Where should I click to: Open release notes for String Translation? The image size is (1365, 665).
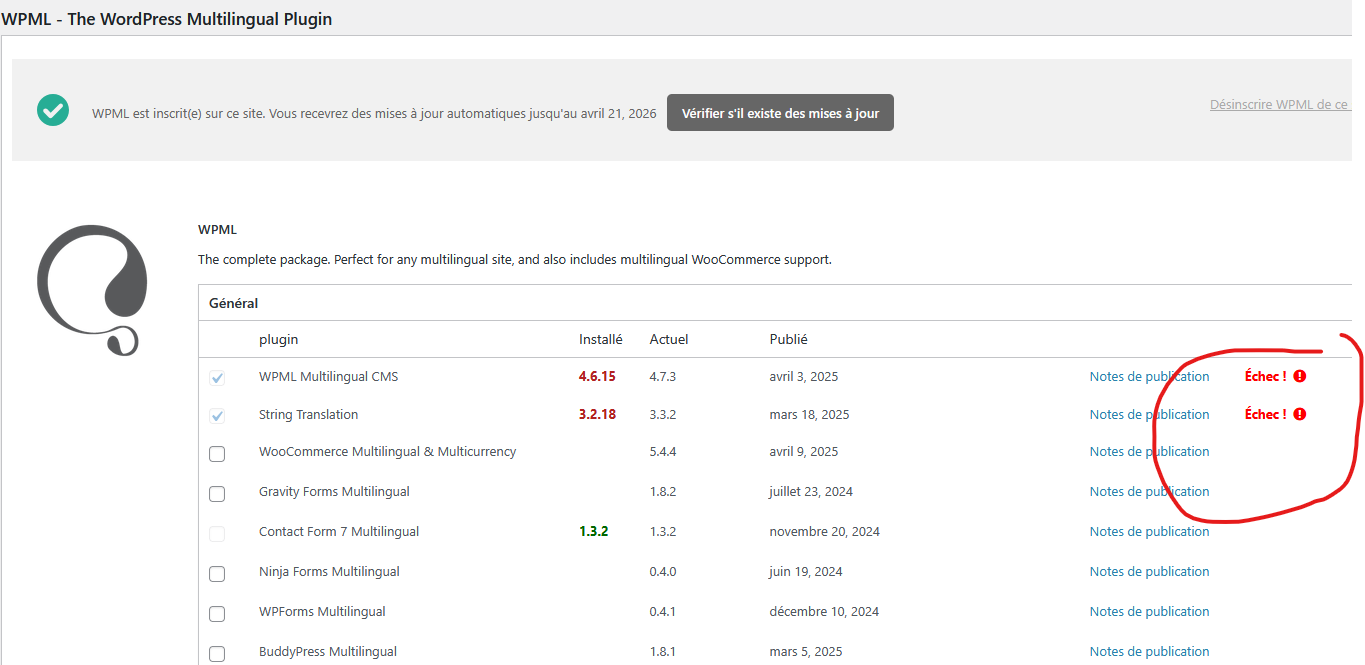[1149, 415]
